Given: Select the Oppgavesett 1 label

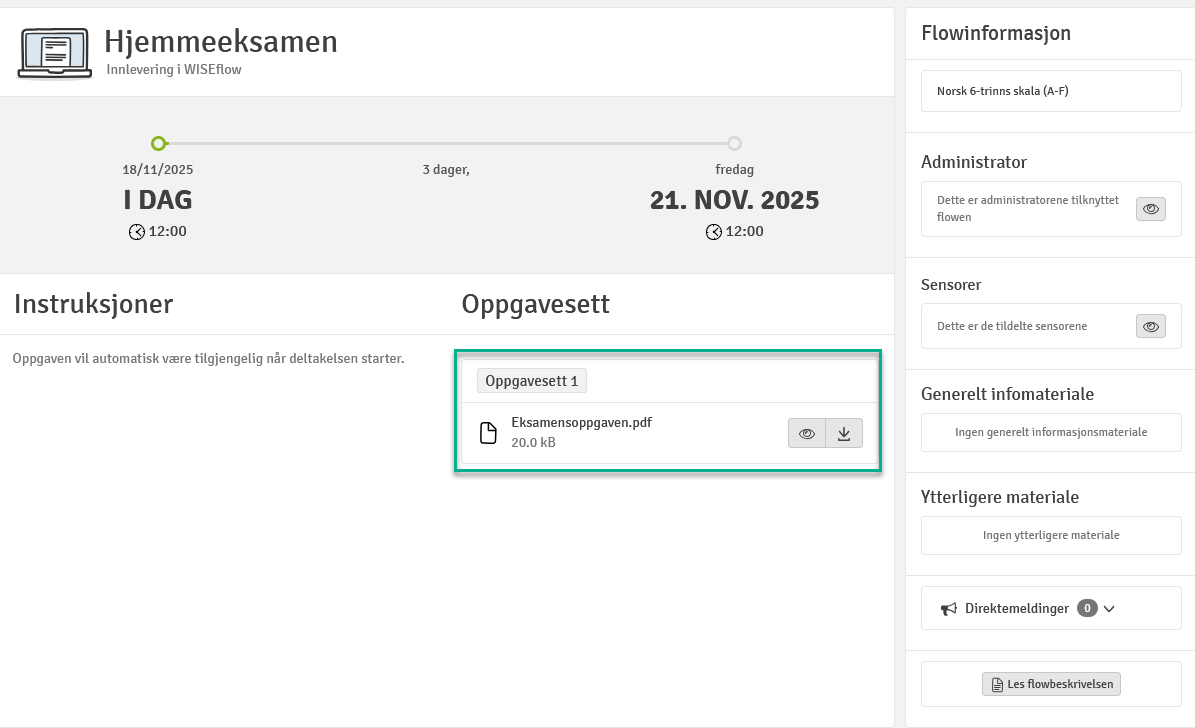Looking at the screenshot, I should [532, 380].
